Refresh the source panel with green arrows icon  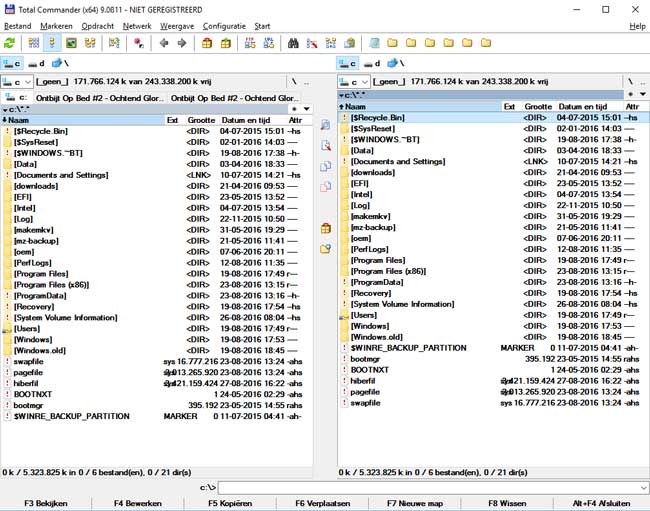(x=10, y=43)
